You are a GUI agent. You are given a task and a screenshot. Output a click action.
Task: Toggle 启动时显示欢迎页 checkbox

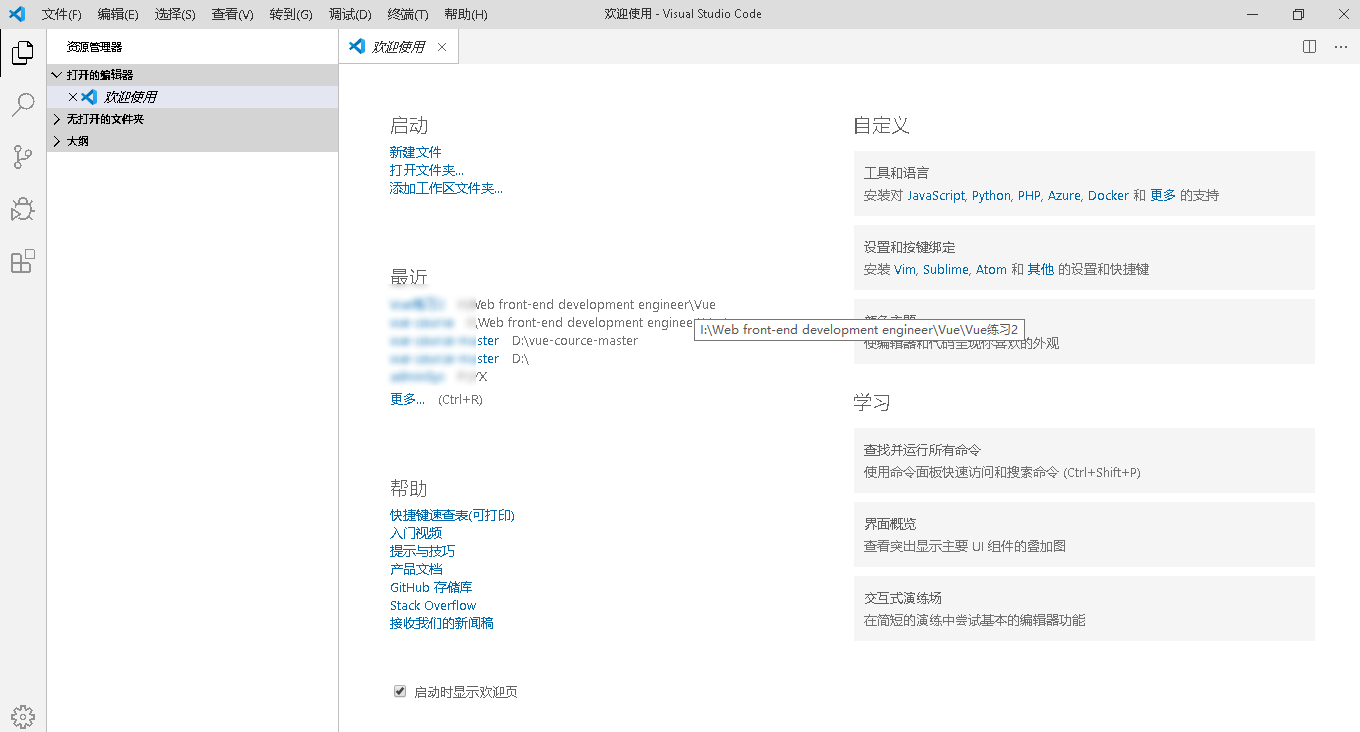pyautogui.click(x=400, y=691)
